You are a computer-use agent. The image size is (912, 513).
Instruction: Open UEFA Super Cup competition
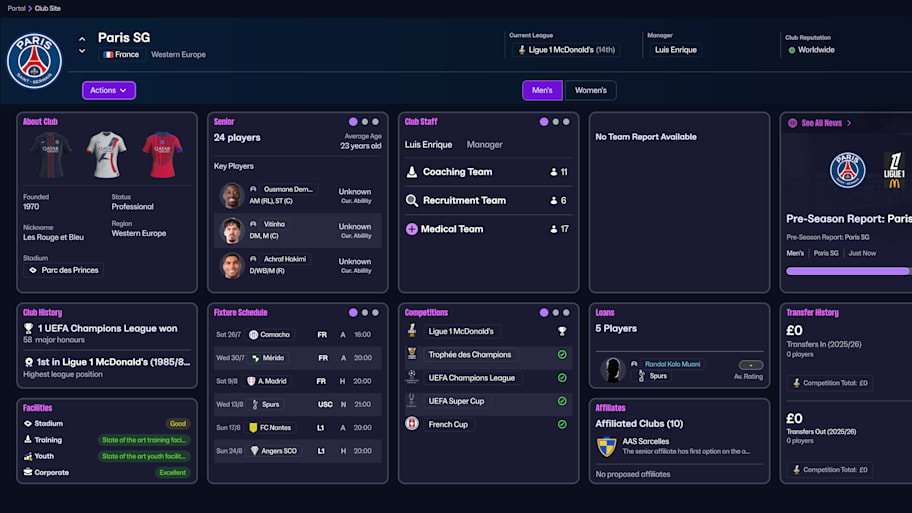pos(456,401)
